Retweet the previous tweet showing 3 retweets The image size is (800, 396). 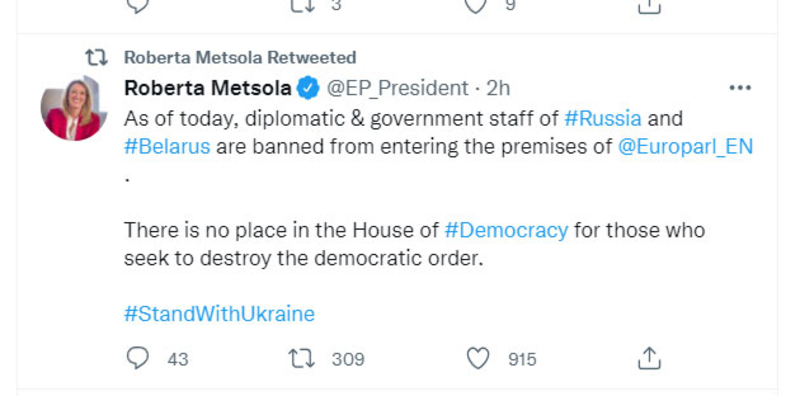[302, 5]
